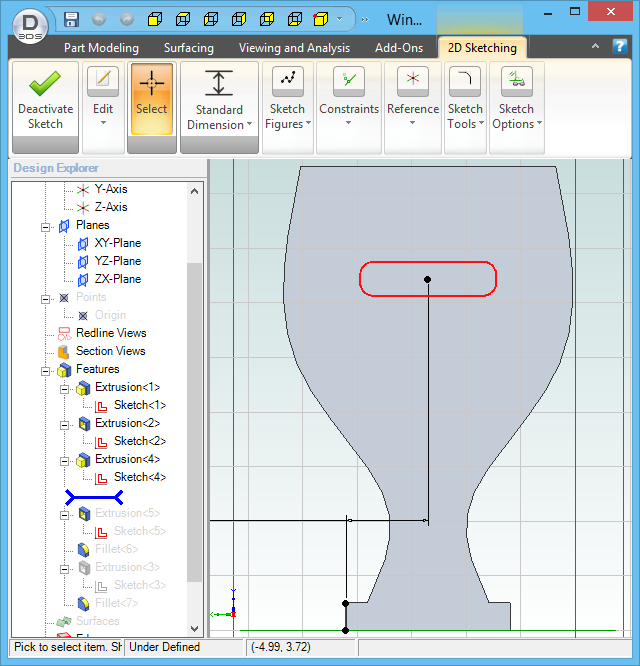Collapse the Points tree node
This screenshot has width=640, height=666.
click(x=45, y=299)
